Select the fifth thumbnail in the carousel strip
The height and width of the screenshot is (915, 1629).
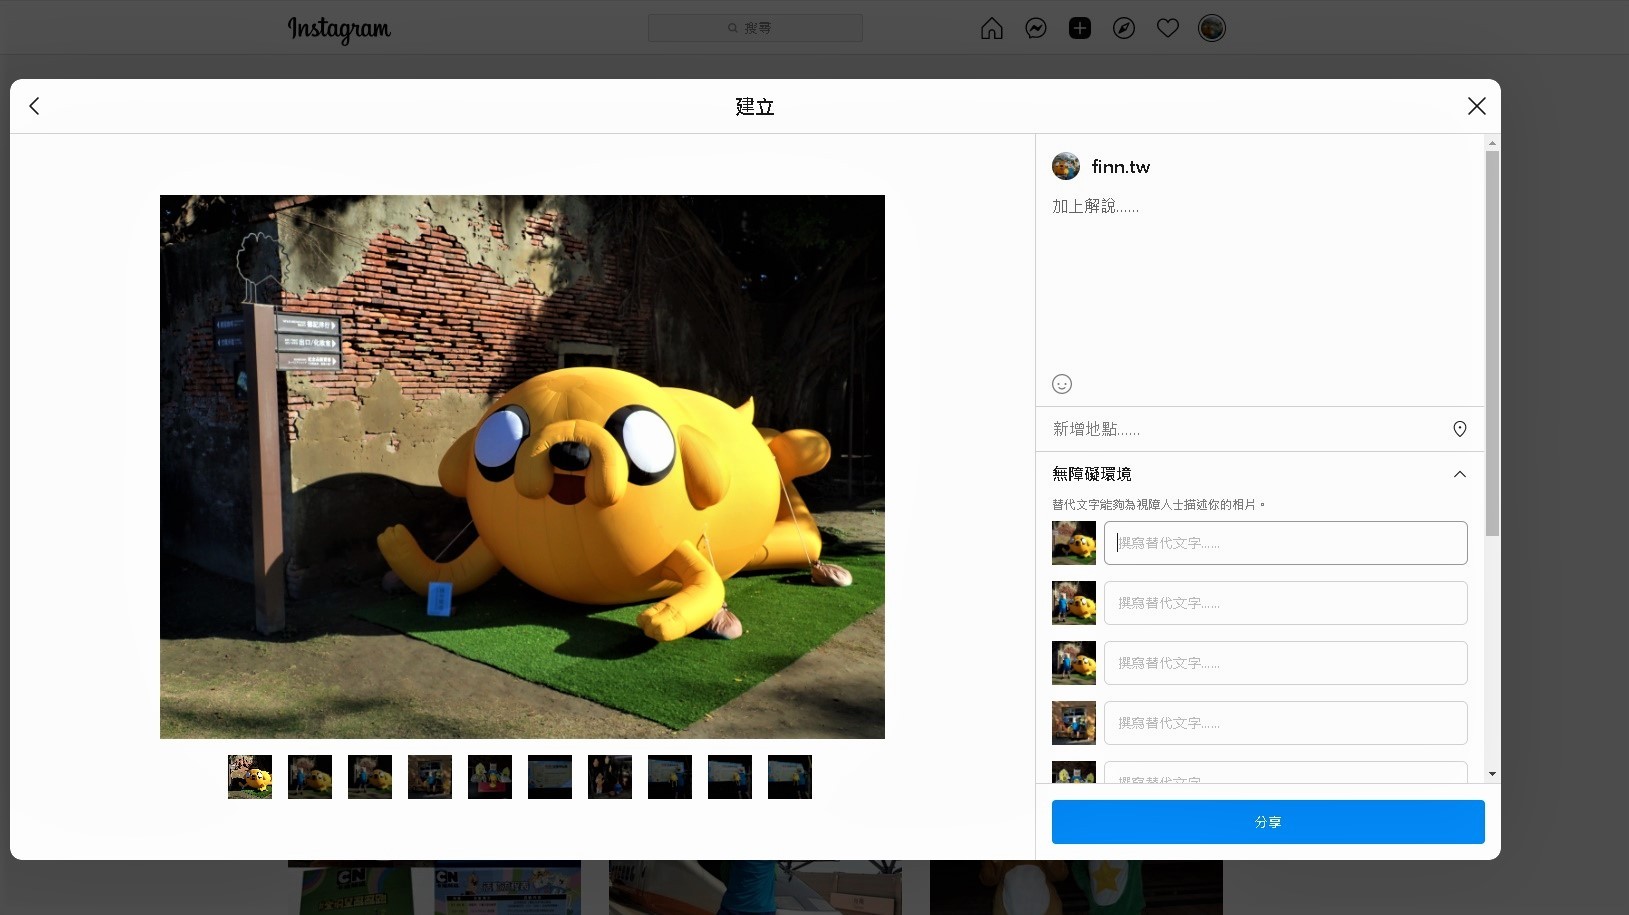[x=490, y=777]
